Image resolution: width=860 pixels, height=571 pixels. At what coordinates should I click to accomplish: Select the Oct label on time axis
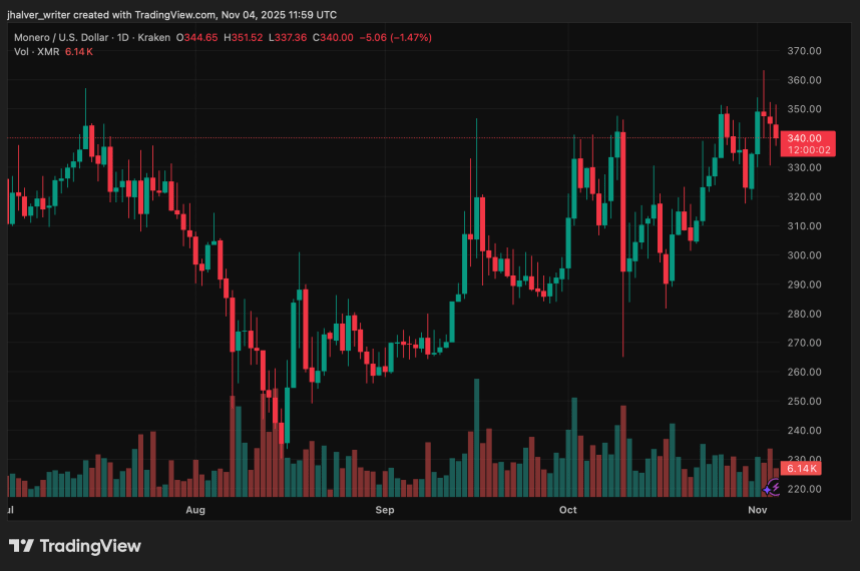[568, 510]
